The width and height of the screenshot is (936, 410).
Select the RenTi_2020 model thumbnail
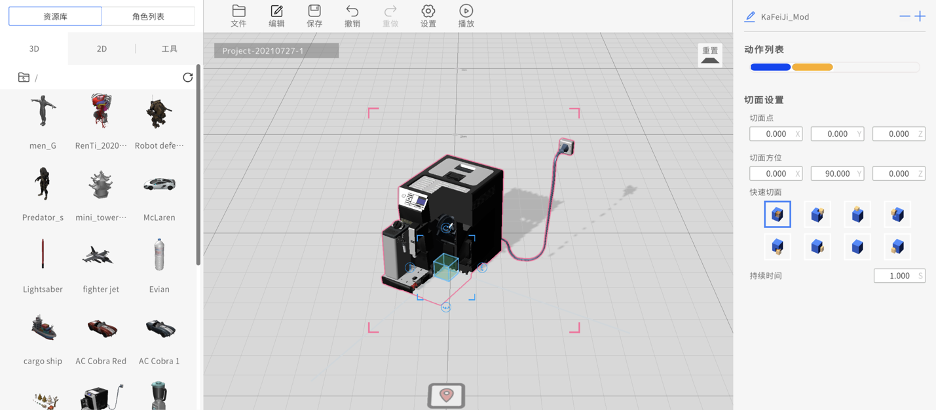click(101, 111)
